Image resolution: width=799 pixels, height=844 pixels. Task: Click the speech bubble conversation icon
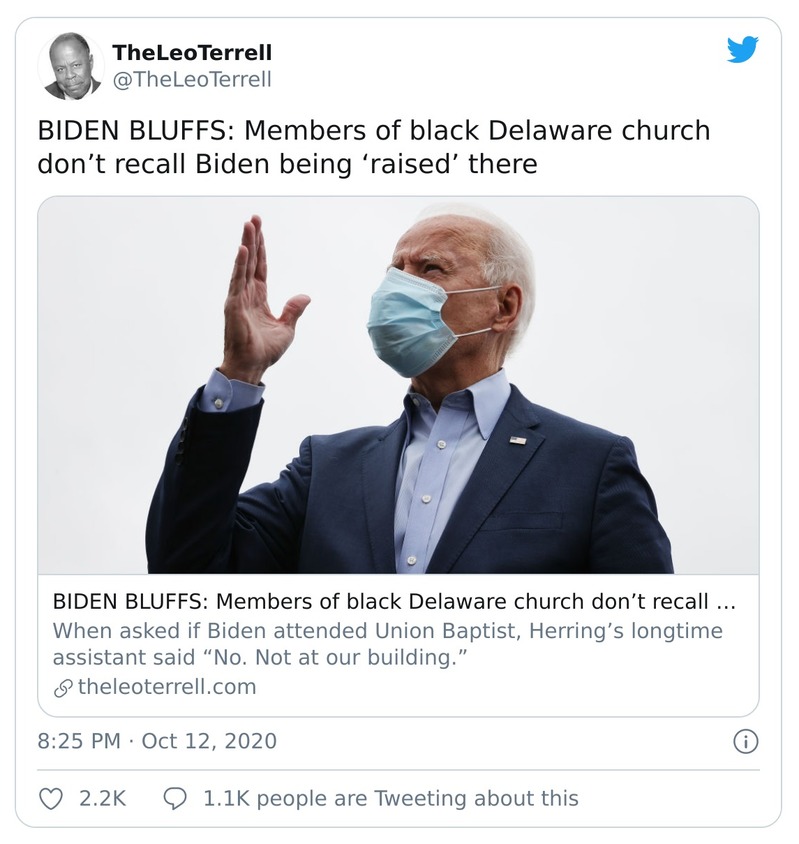coord(177,796)
